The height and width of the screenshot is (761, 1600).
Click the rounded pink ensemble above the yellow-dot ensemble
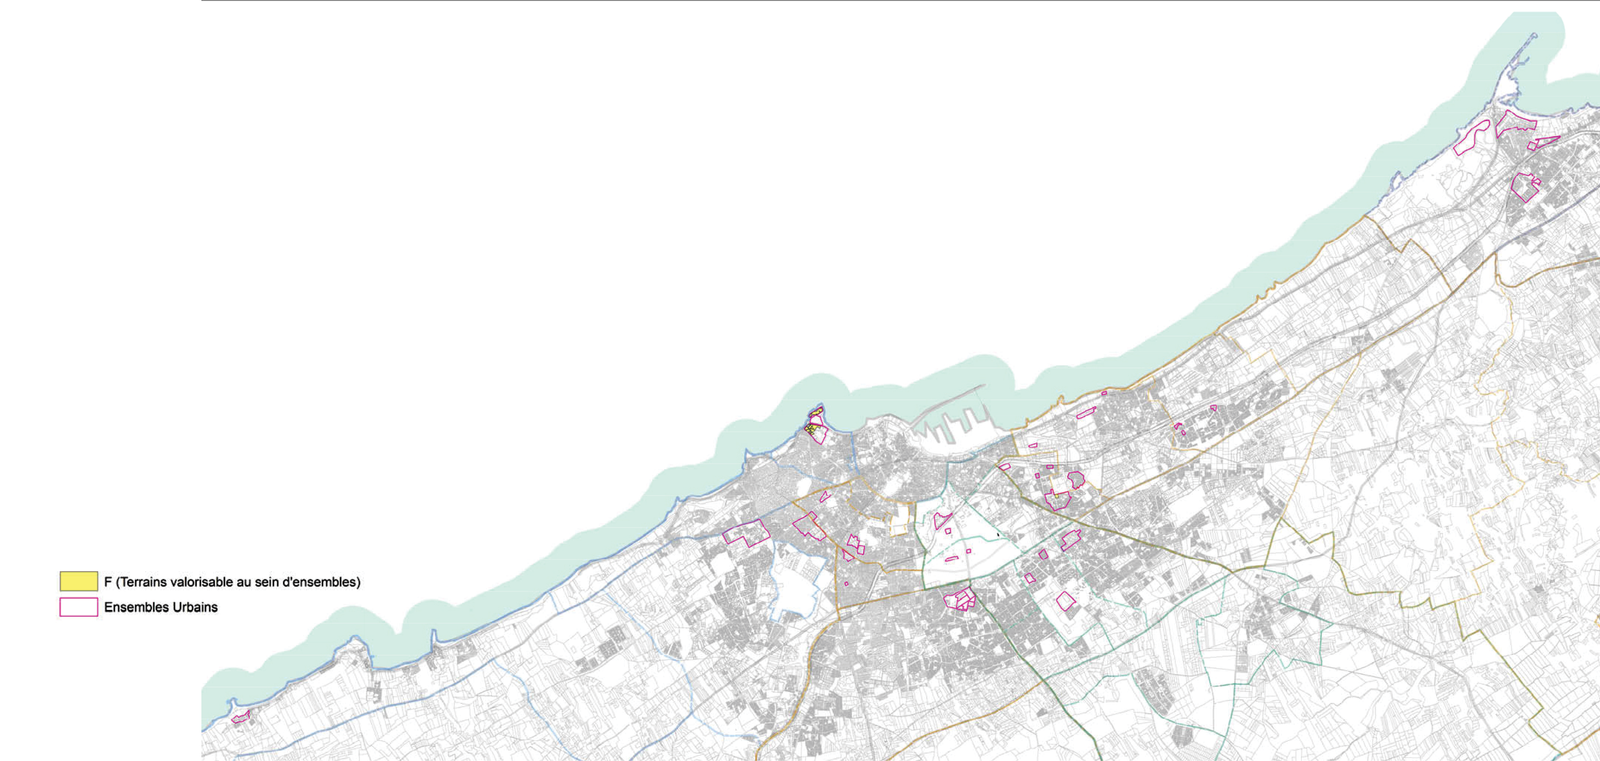(1075, 479)
